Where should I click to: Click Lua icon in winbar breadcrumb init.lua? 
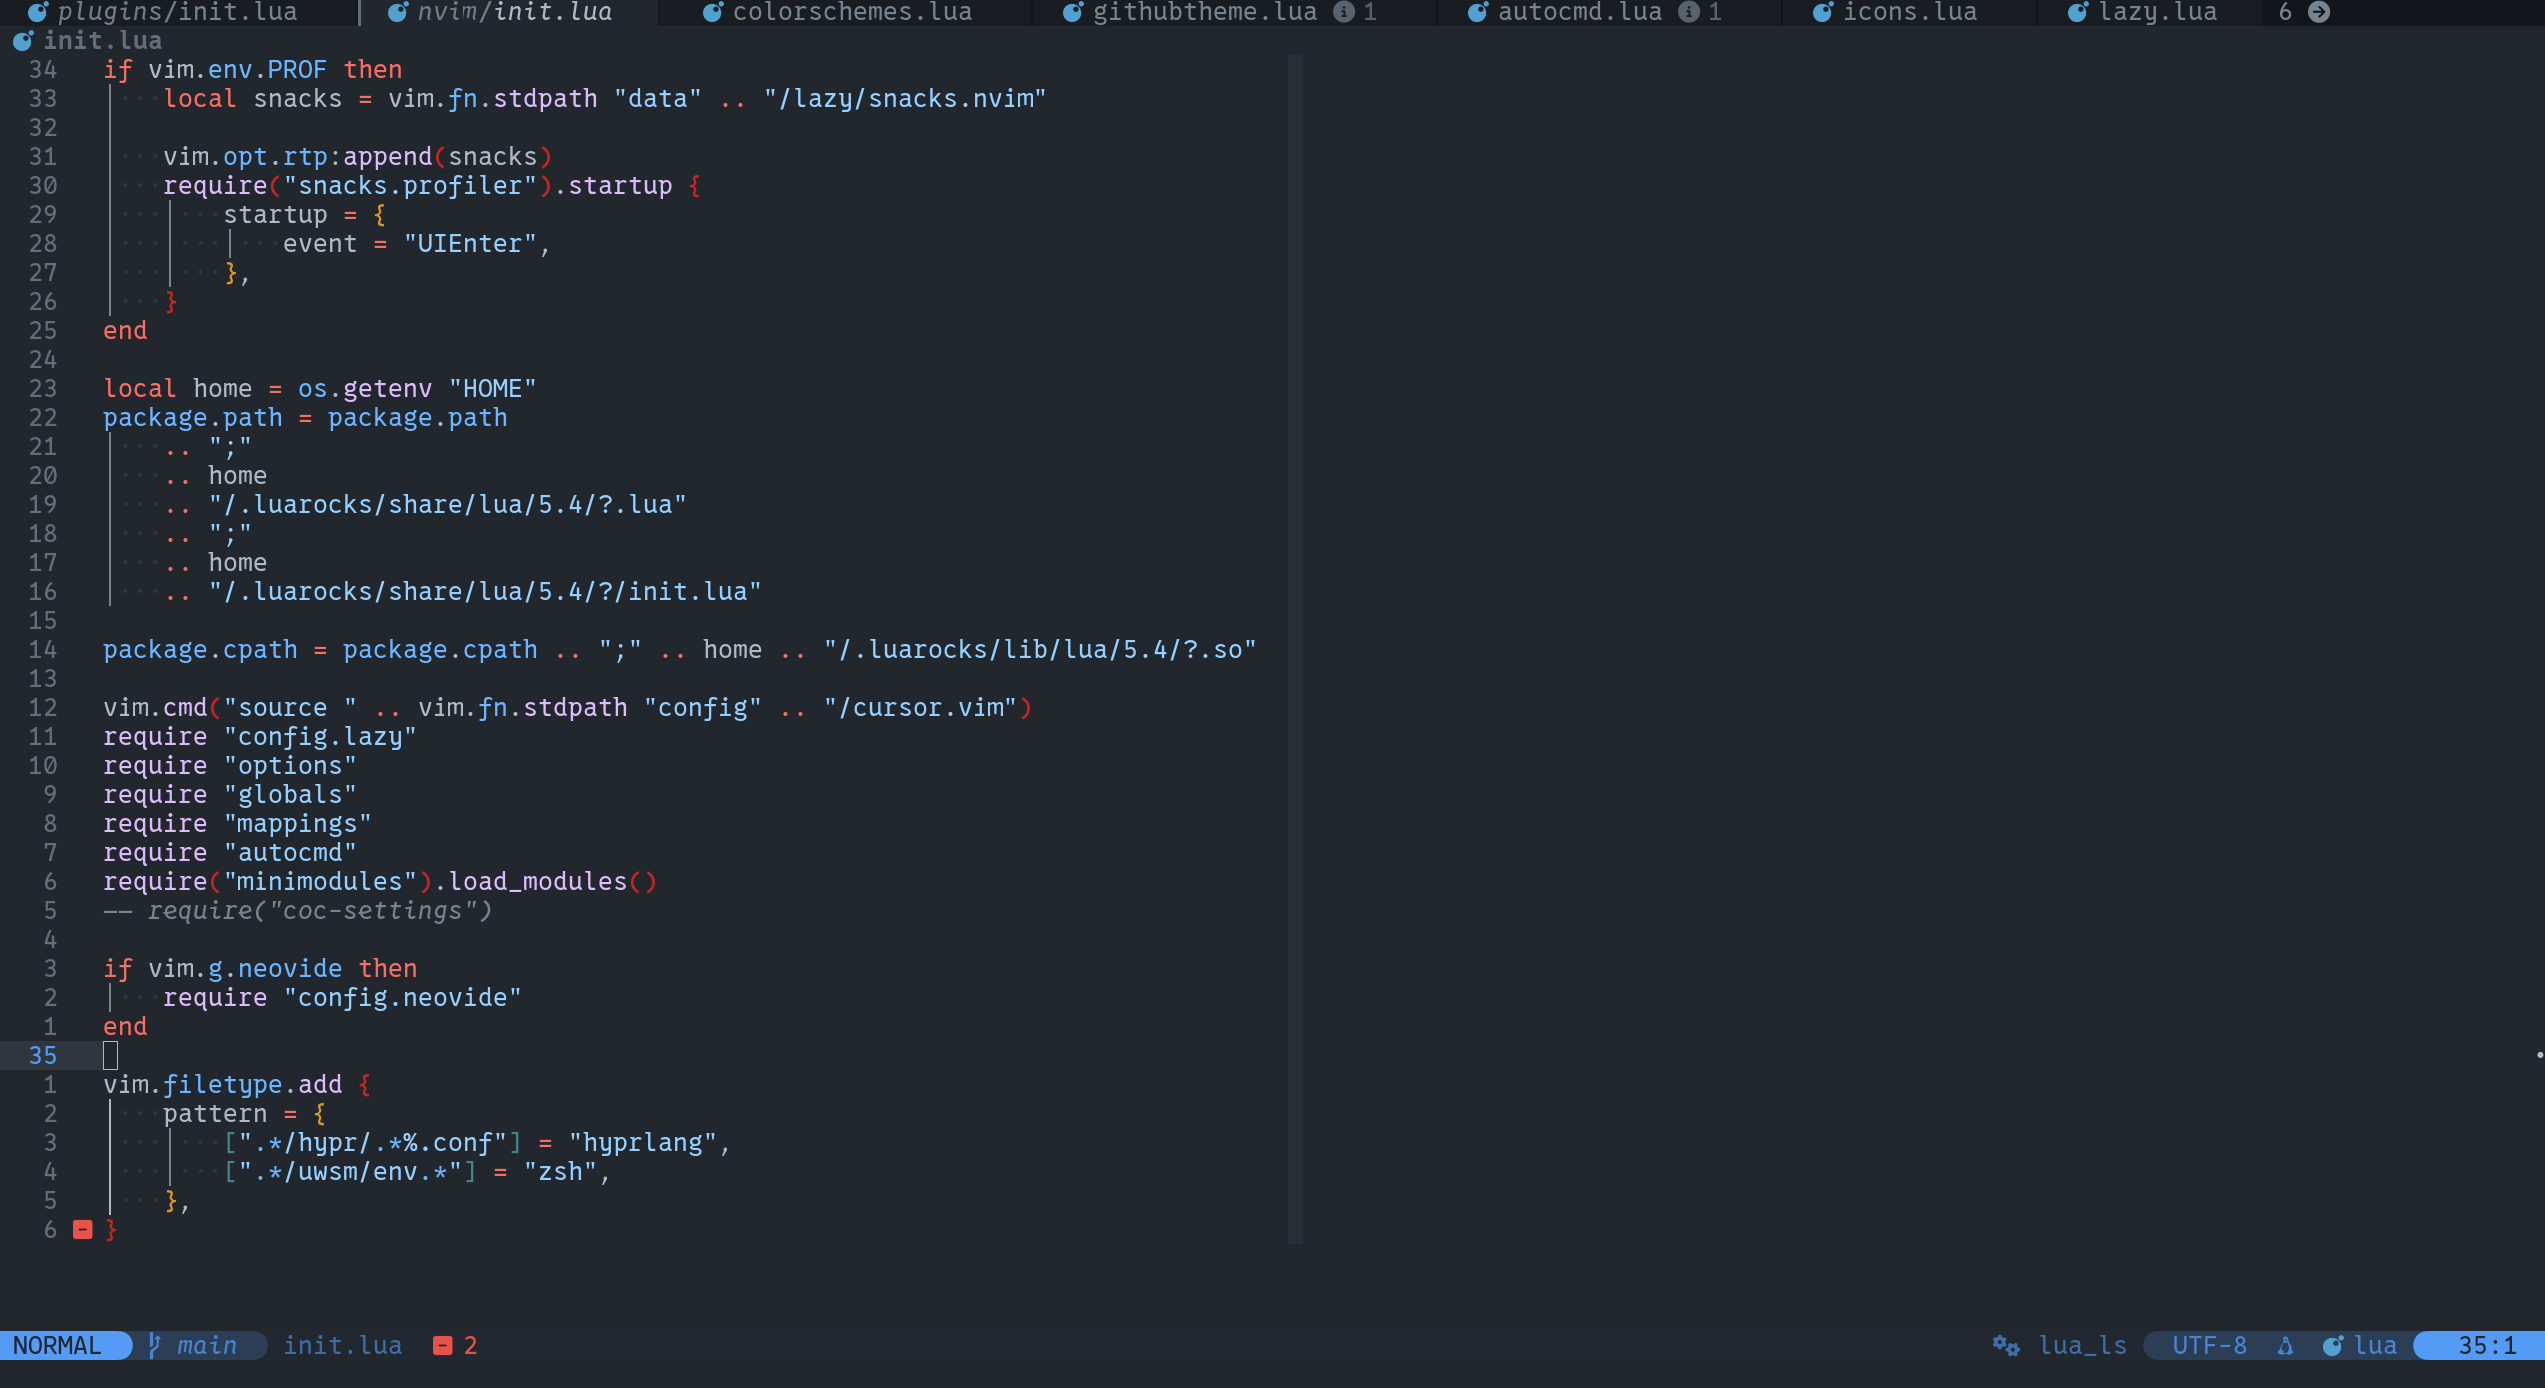tap(22, 41)
